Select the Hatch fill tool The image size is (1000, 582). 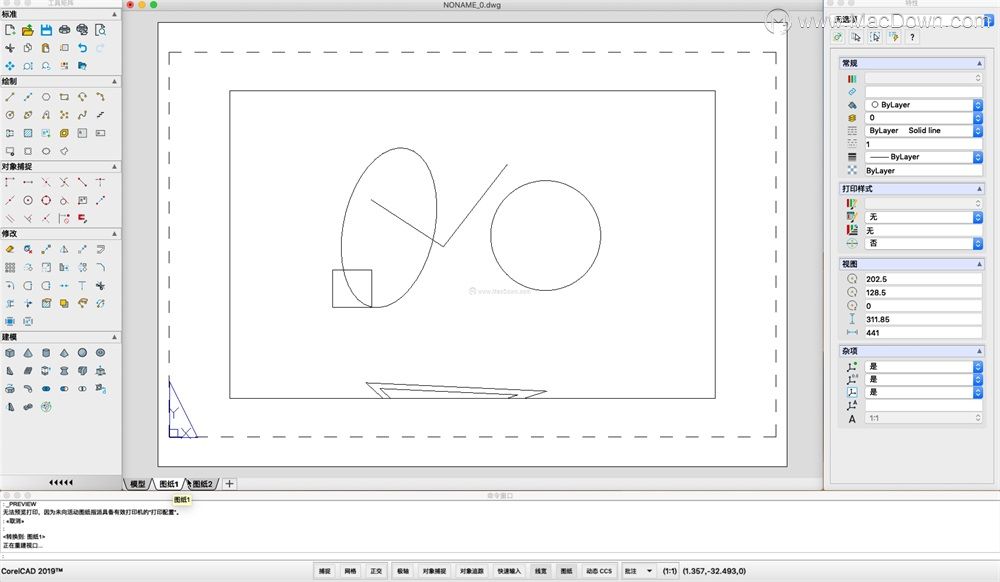pos(27,133)
